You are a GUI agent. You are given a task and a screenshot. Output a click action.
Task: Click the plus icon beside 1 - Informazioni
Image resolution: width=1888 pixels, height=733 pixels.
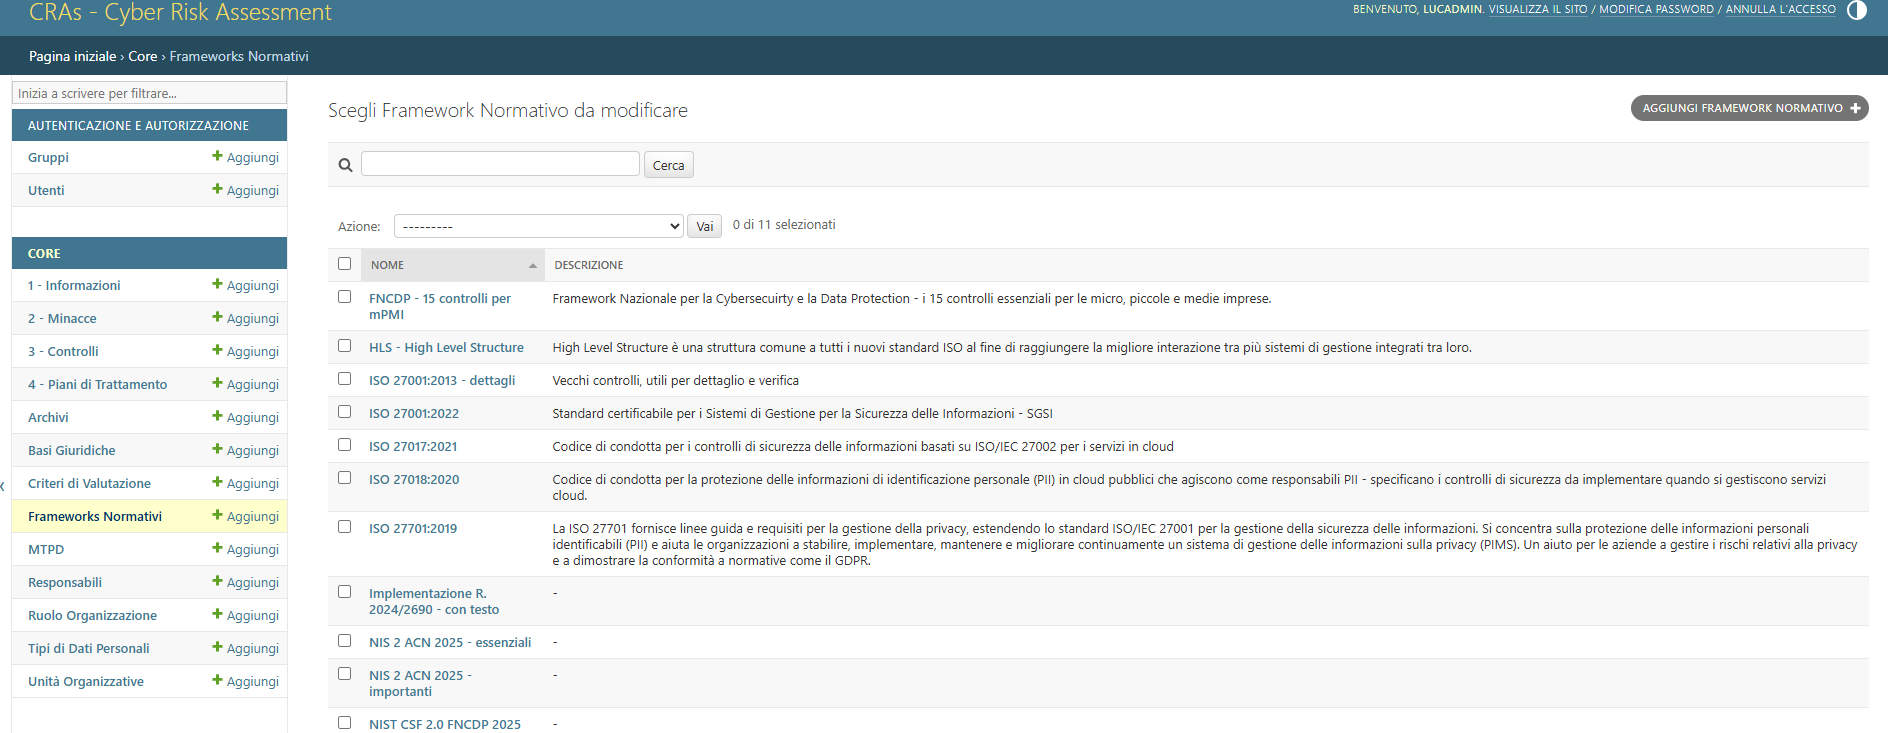[217, 284]
